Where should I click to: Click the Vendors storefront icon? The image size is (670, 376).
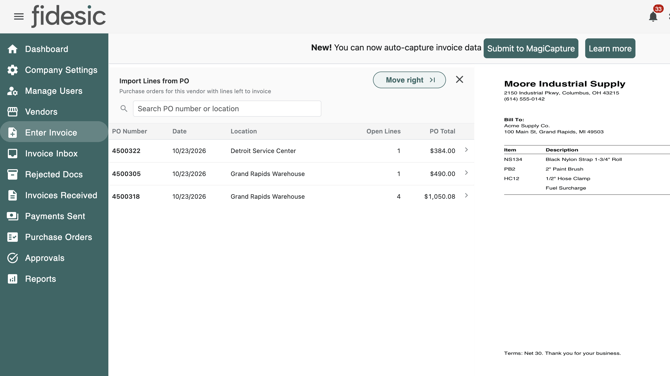coord(12,112)
